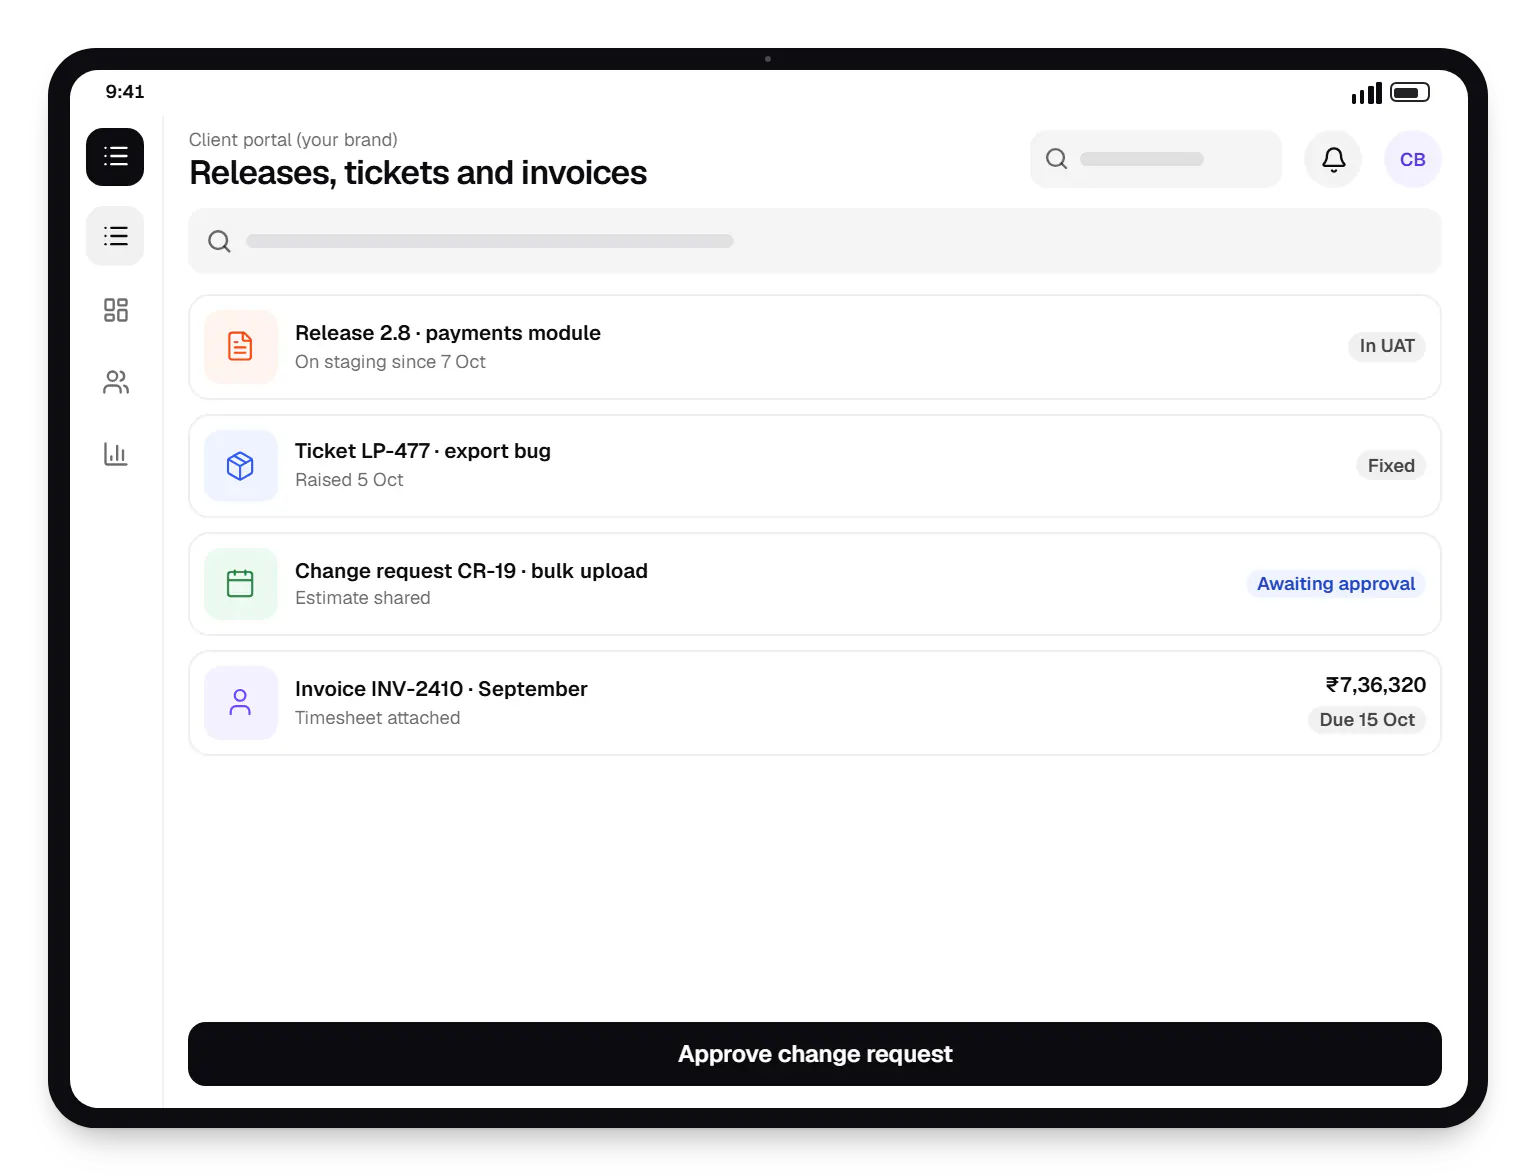
Task: Click 'Releases, tickets and invoices' heading
Action: tap(418, 173)
